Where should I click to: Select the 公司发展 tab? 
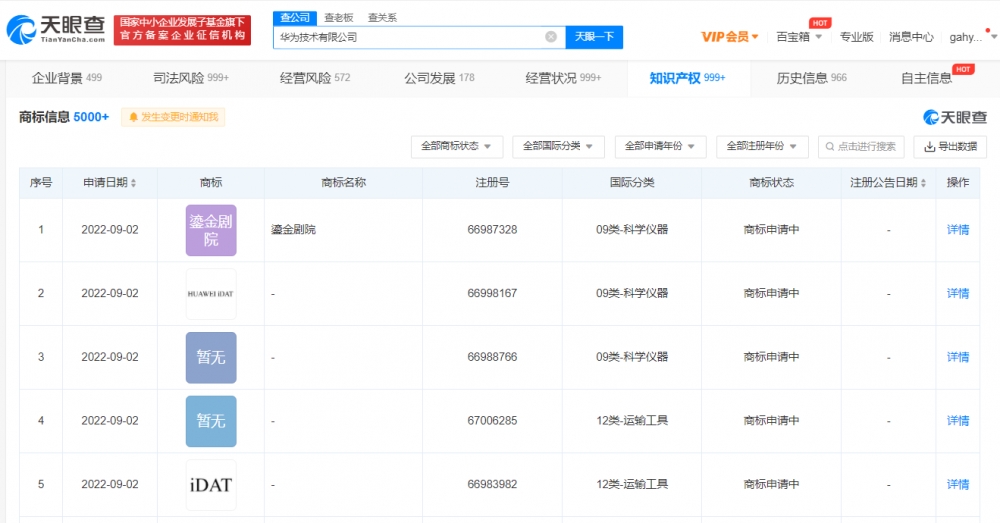click(439, 78)
